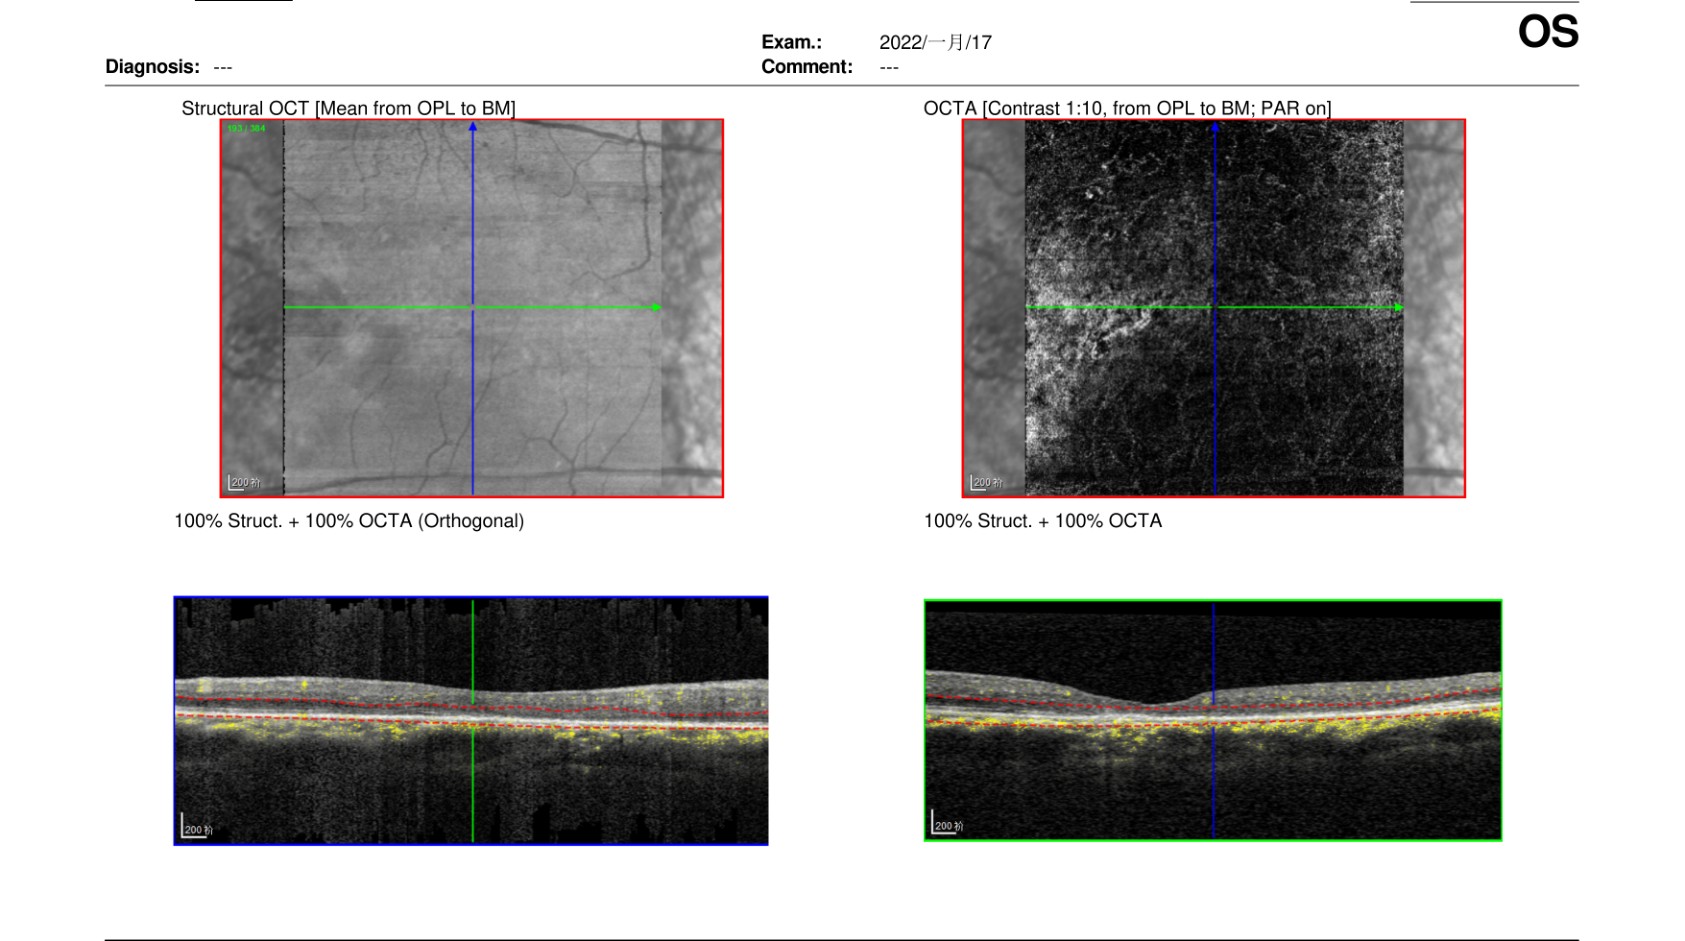Viewport: 1685px width, 941px height.
Task: Click the Diagnosis field value
Action: [223, 67]
